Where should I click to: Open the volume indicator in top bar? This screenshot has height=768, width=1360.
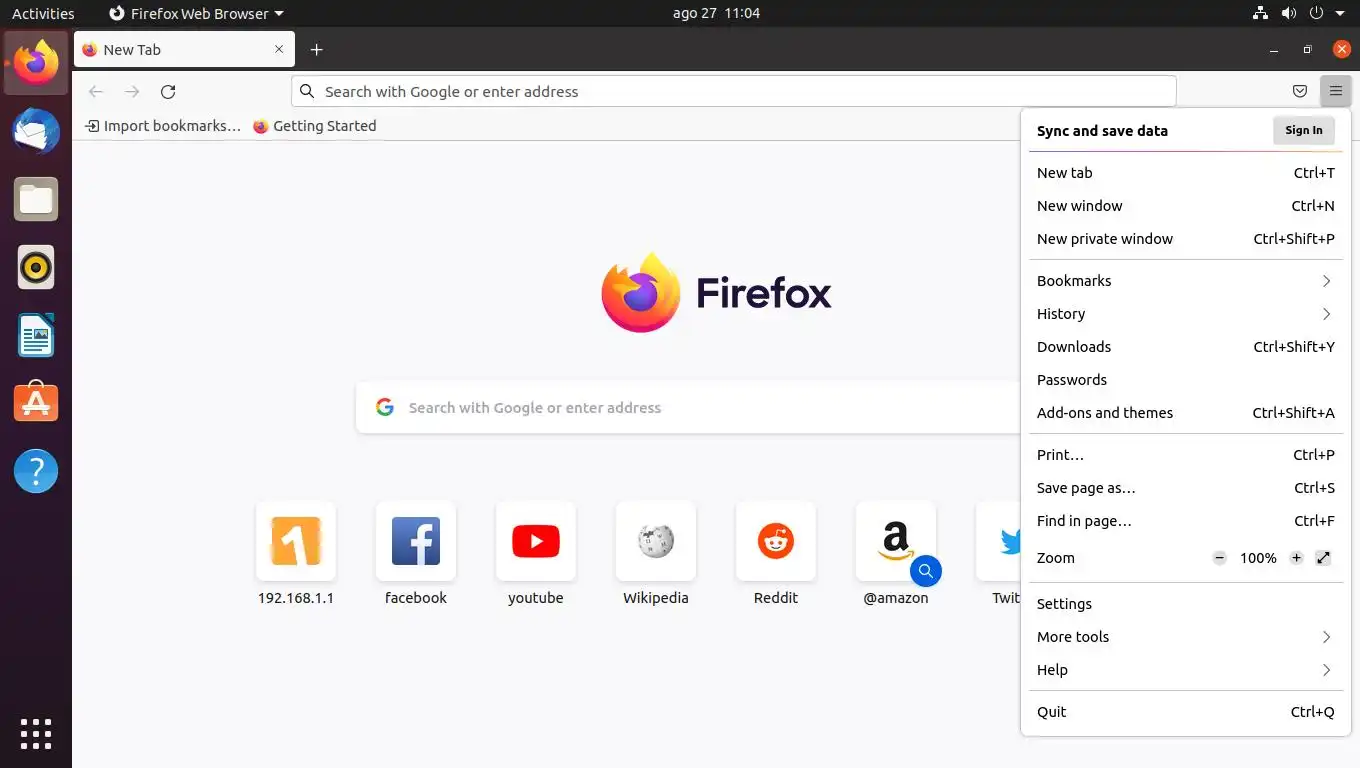click(x=1288, y=14)
